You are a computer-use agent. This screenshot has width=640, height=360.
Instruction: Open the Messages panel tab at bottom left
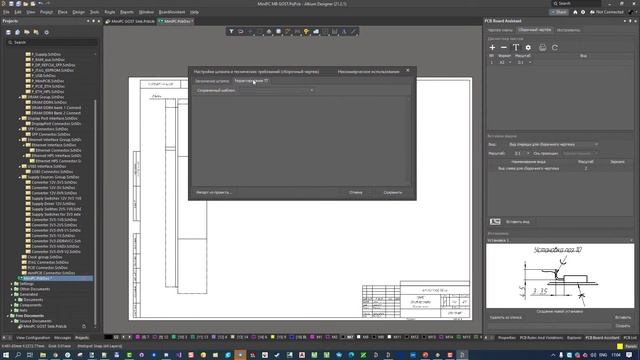pyautogui.click(x=62, y=338)
